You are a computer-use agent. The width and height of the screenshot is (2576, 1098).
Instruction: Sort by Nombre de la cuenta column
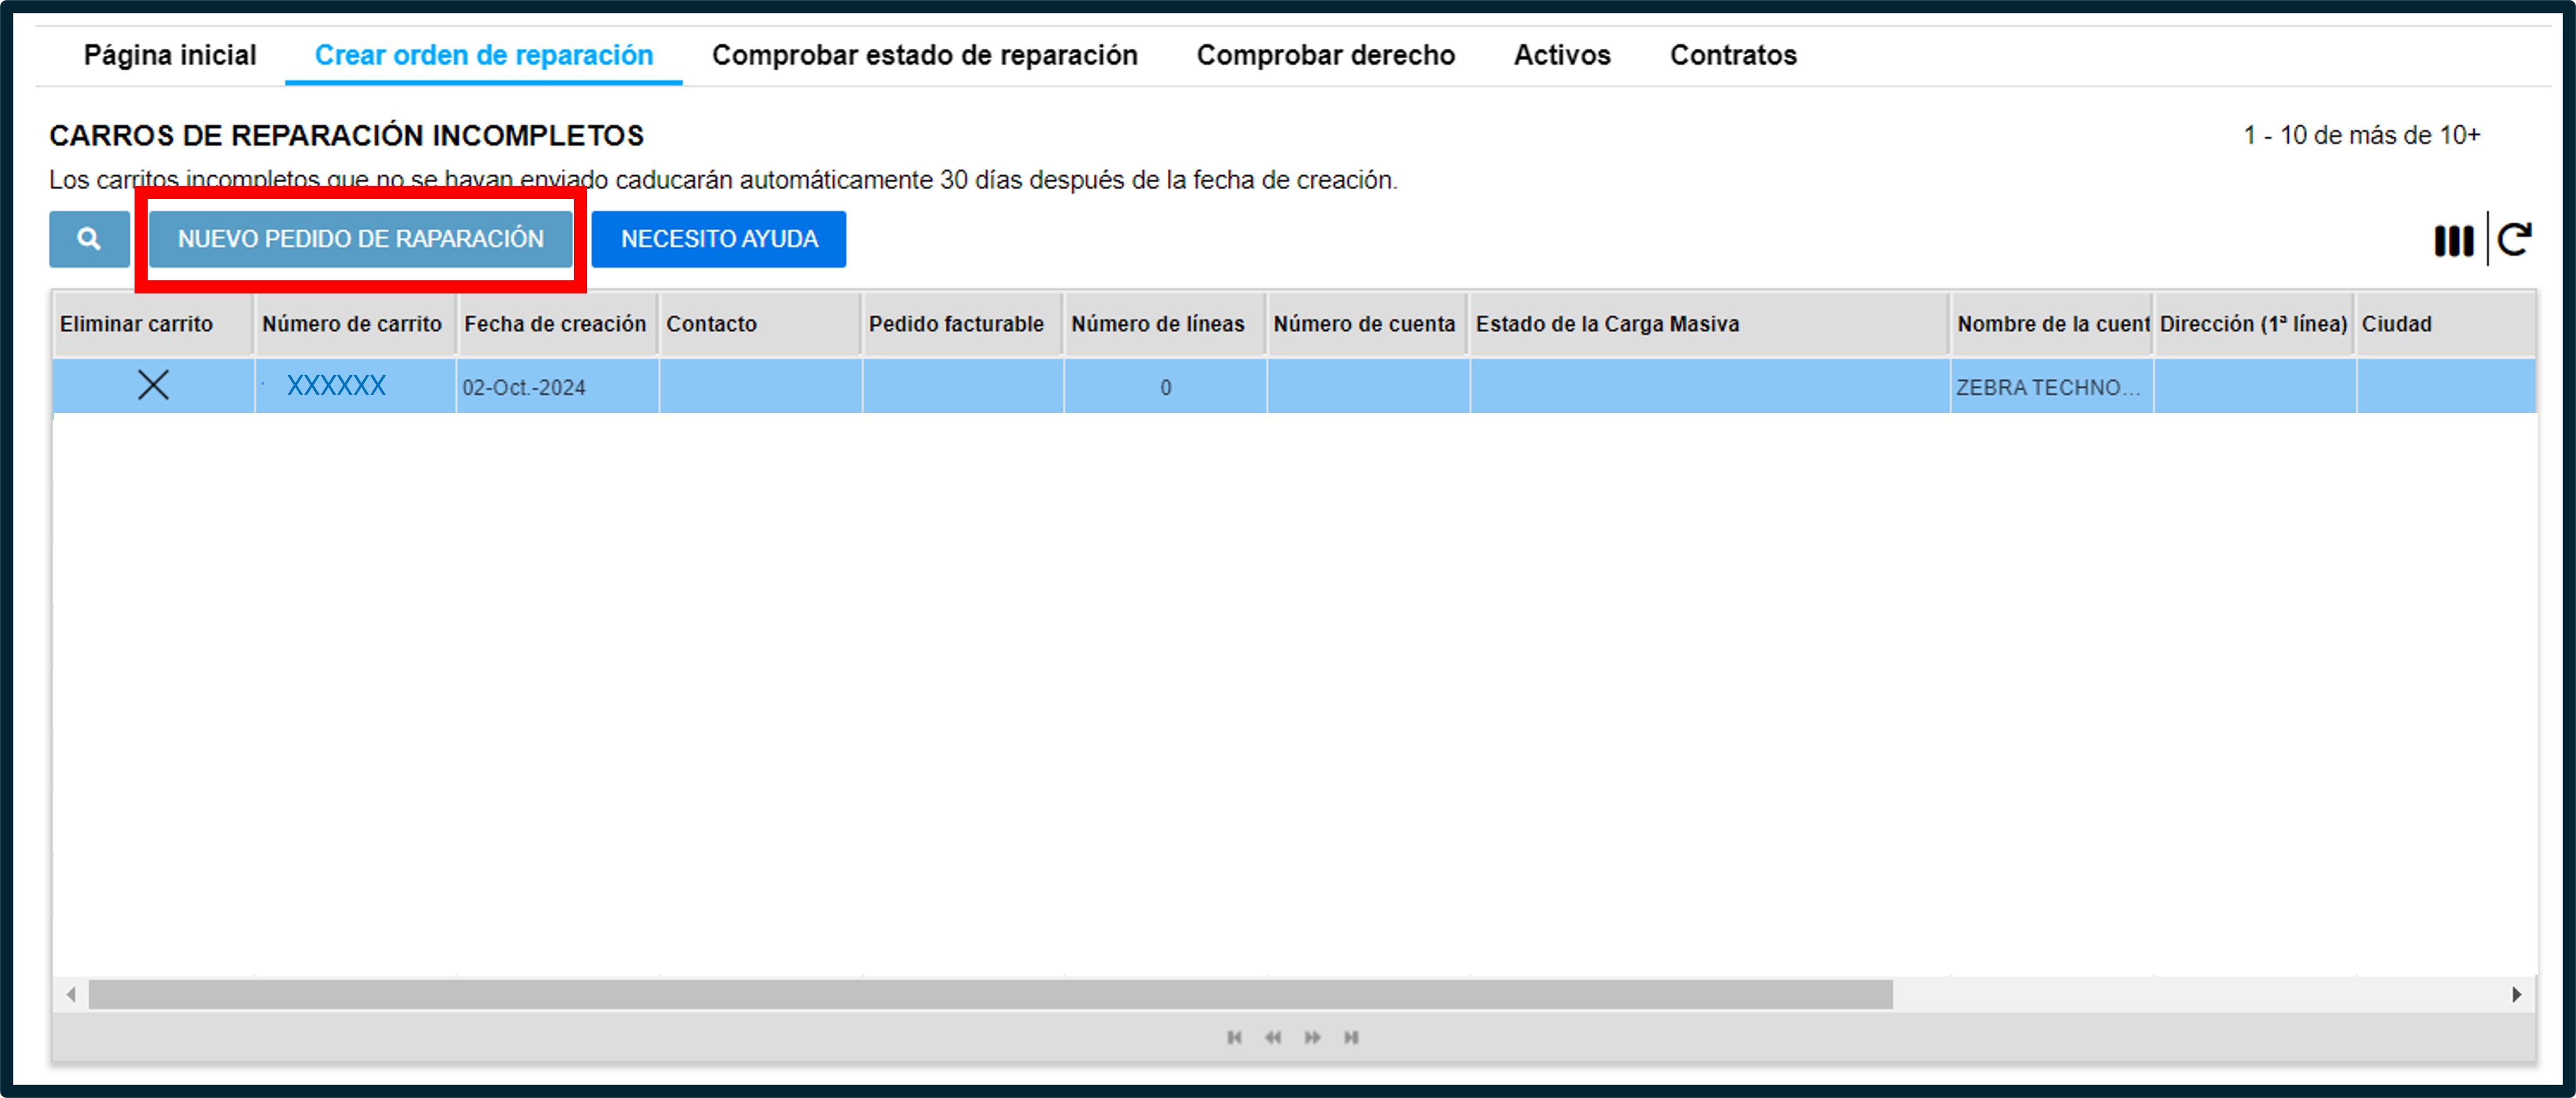pyautogui.click(x=2052, y=324)
